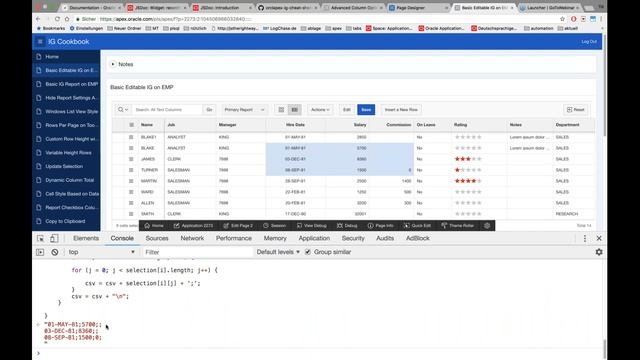Open row actions menu for MARTIN
The image size is (640, 360).
point(131,181)
